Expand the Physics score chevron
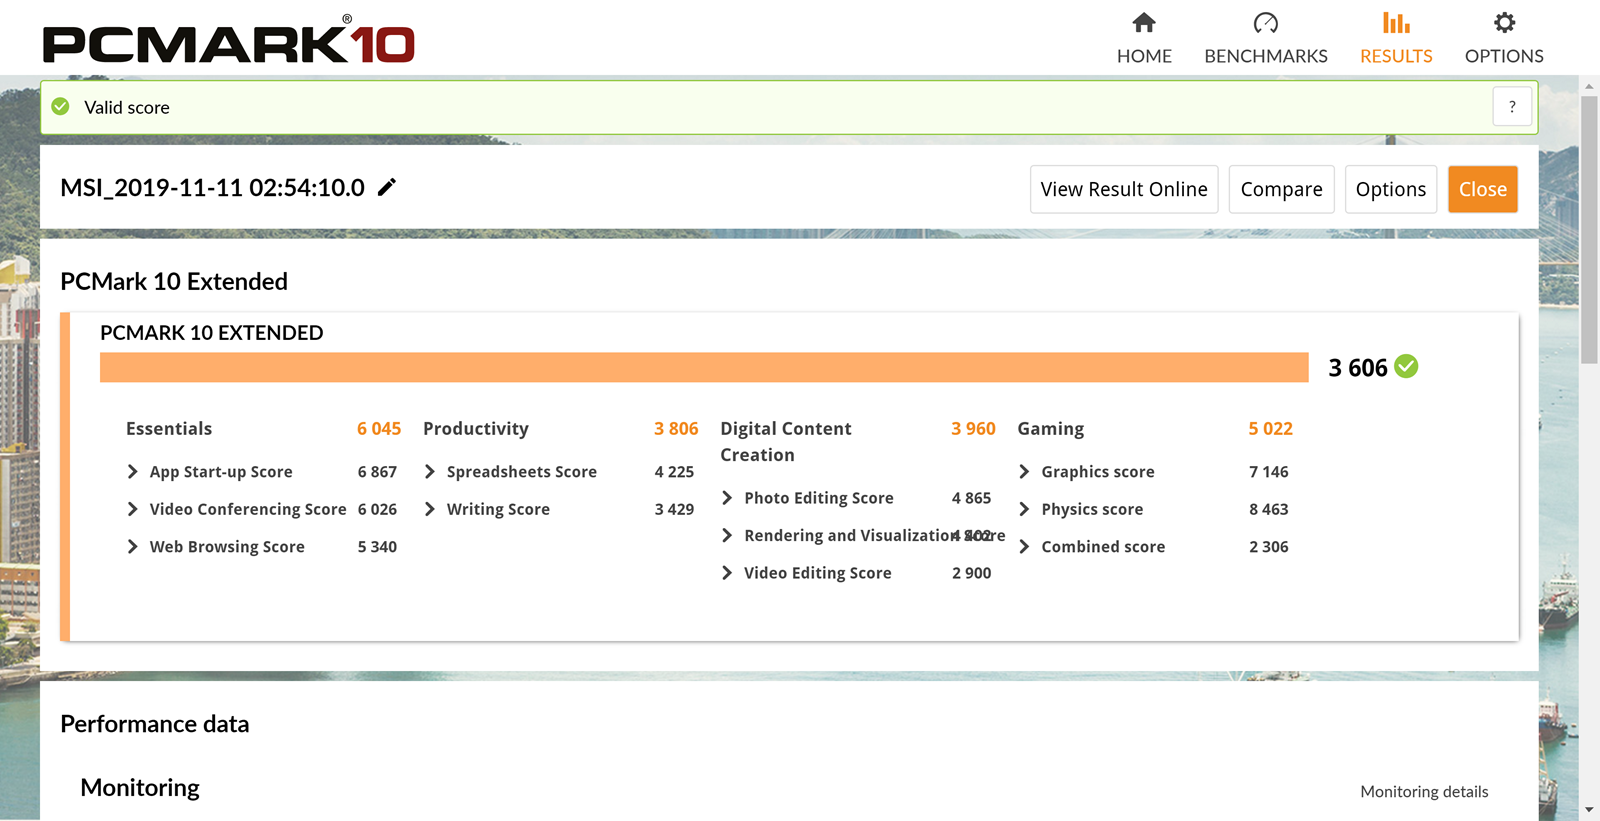1600x821 pixels. 1024,509
